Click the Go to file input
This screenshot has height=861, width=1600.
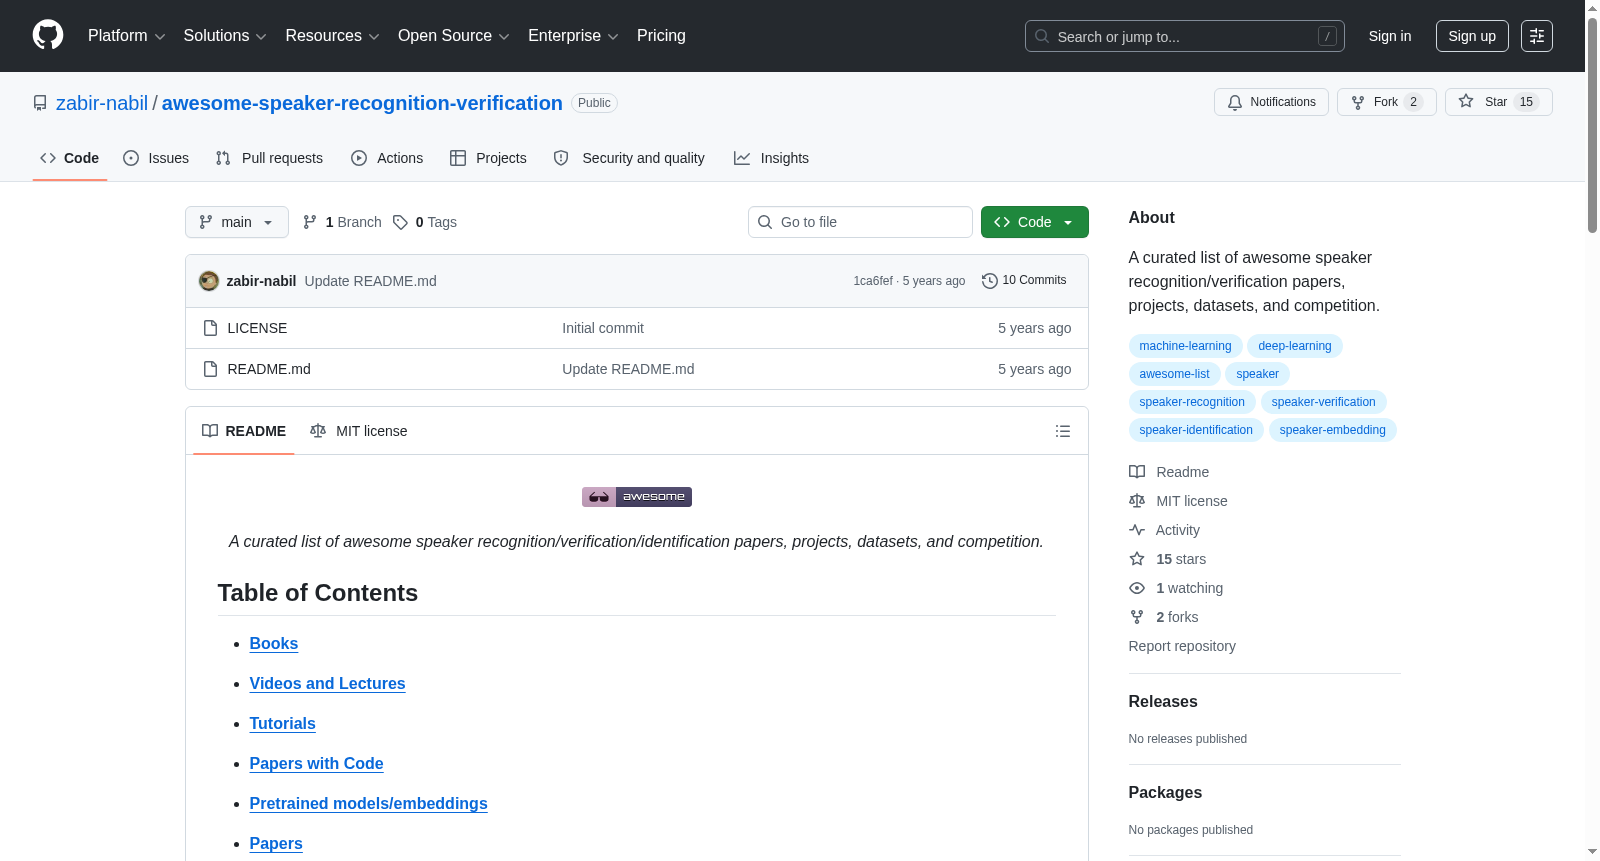(860, 222)
